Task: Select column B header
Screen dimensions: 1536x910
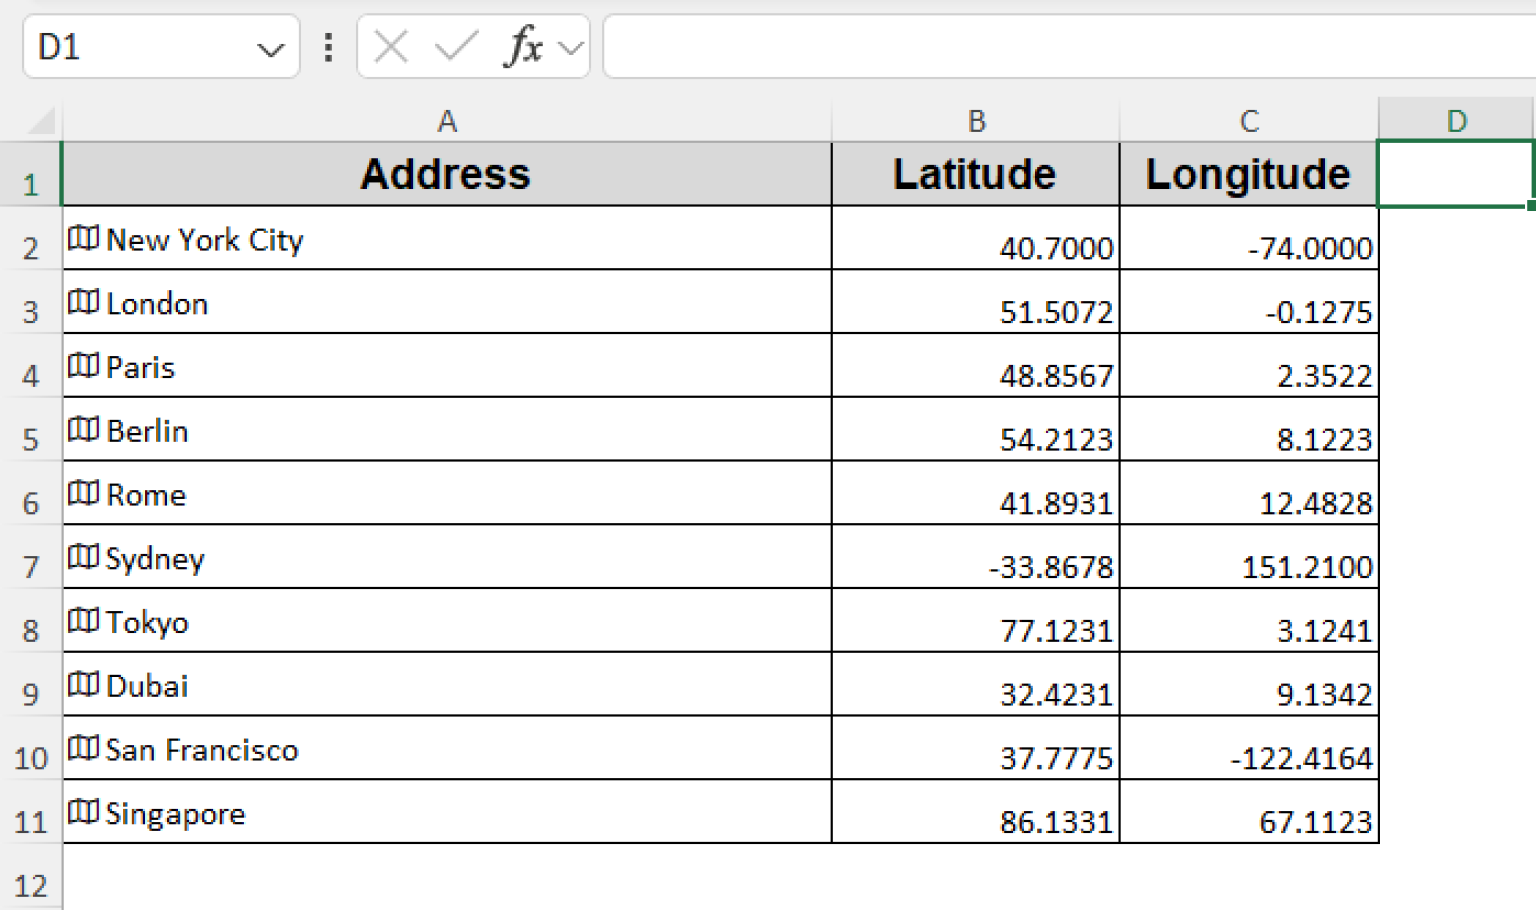Action: tap(975, 120)
